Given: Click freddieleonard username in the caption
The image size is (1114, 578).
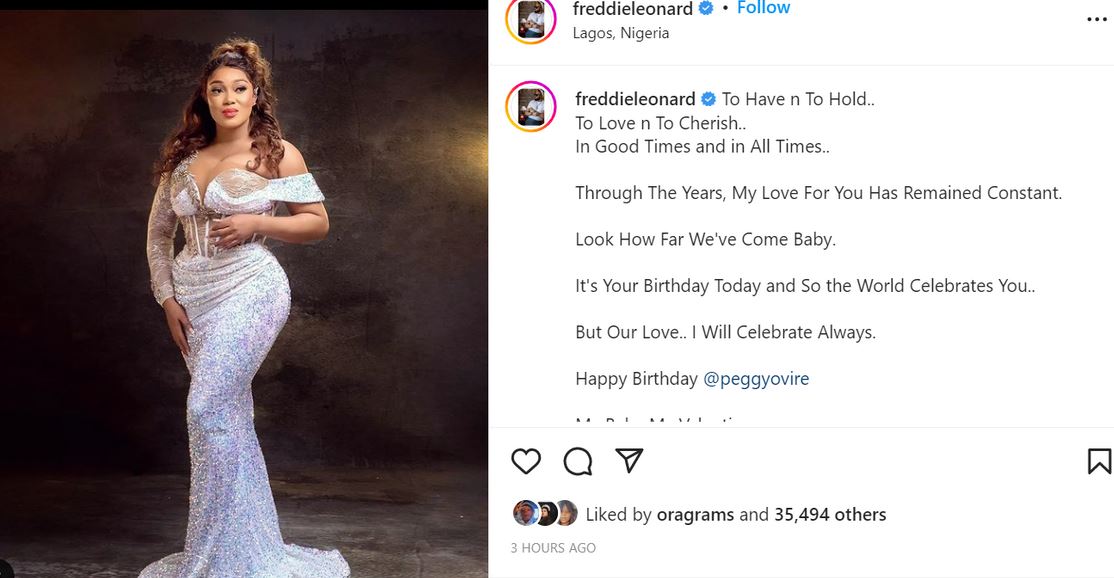Looking at the screenshot, I should (635, 99).
